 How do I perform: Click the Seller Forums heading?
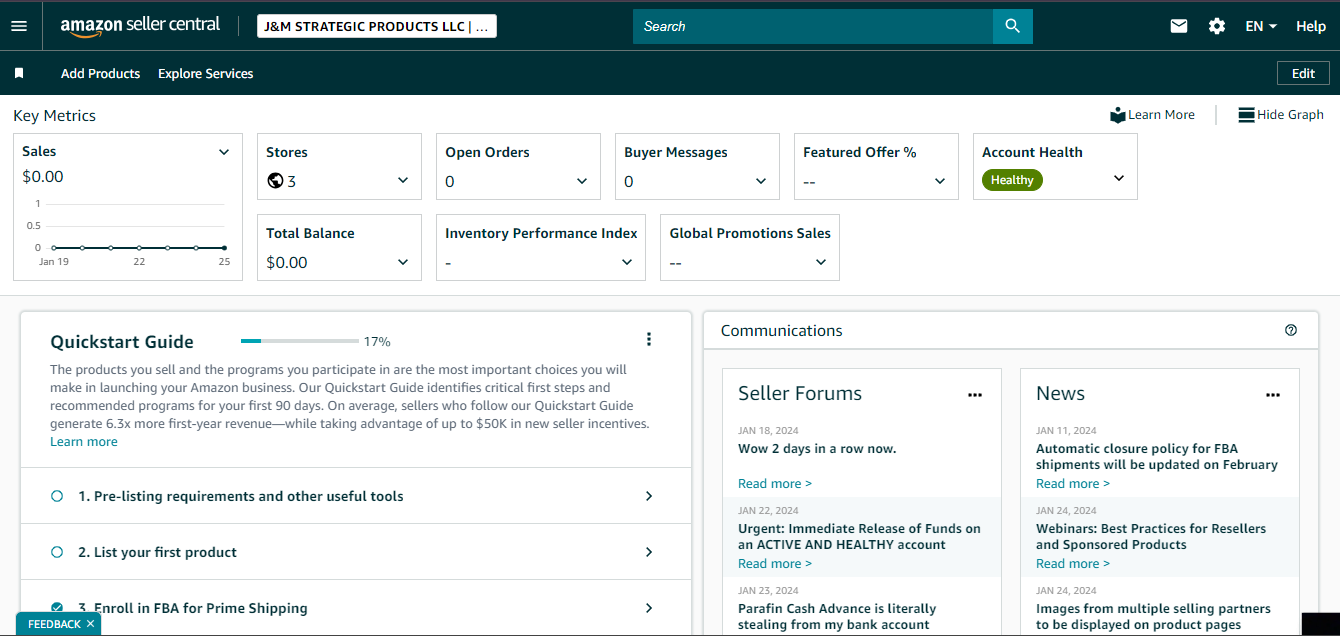[800, 394]
